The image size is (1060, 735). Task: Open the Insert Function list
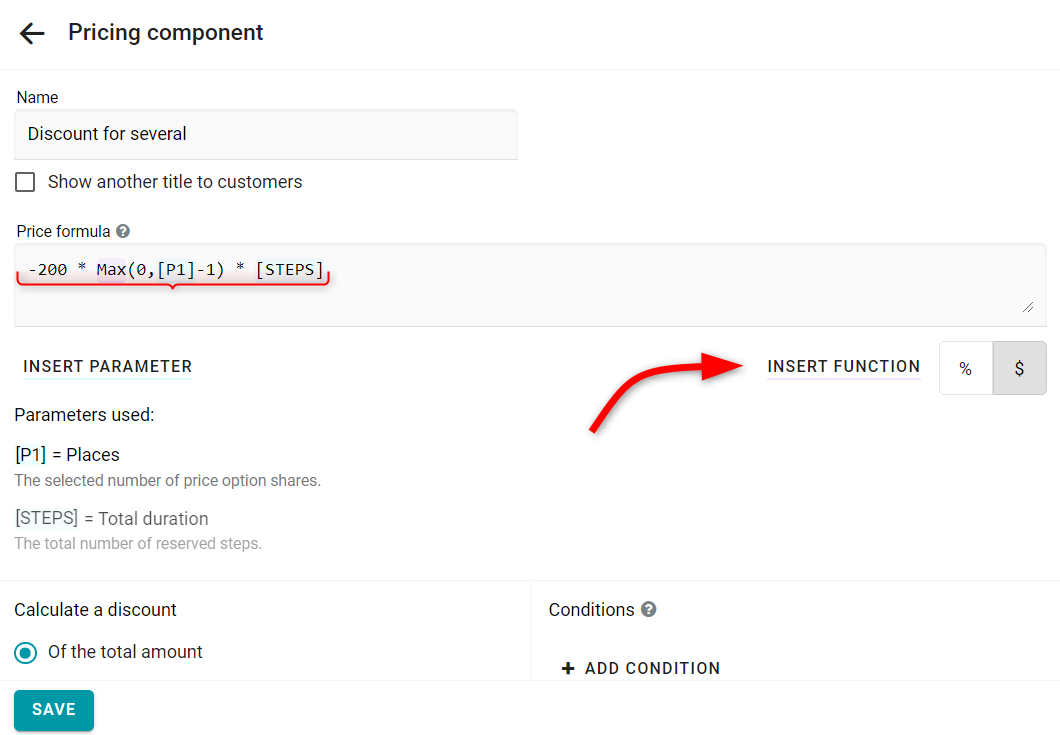point(843,366)
